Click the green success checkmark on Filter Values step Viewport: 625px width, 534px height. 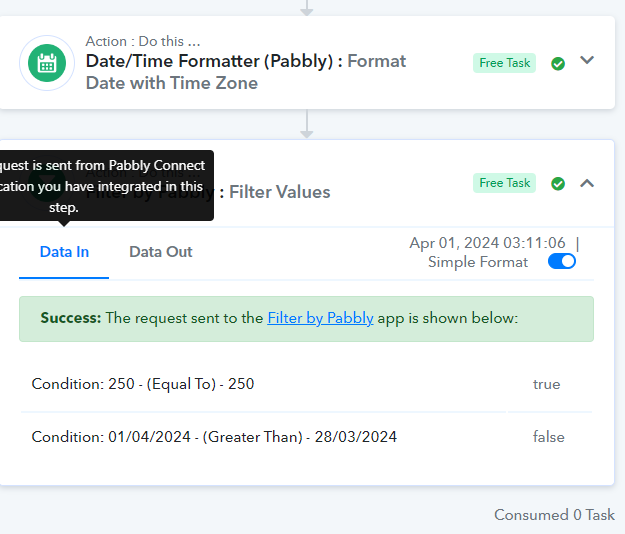[x=558, y=183]
